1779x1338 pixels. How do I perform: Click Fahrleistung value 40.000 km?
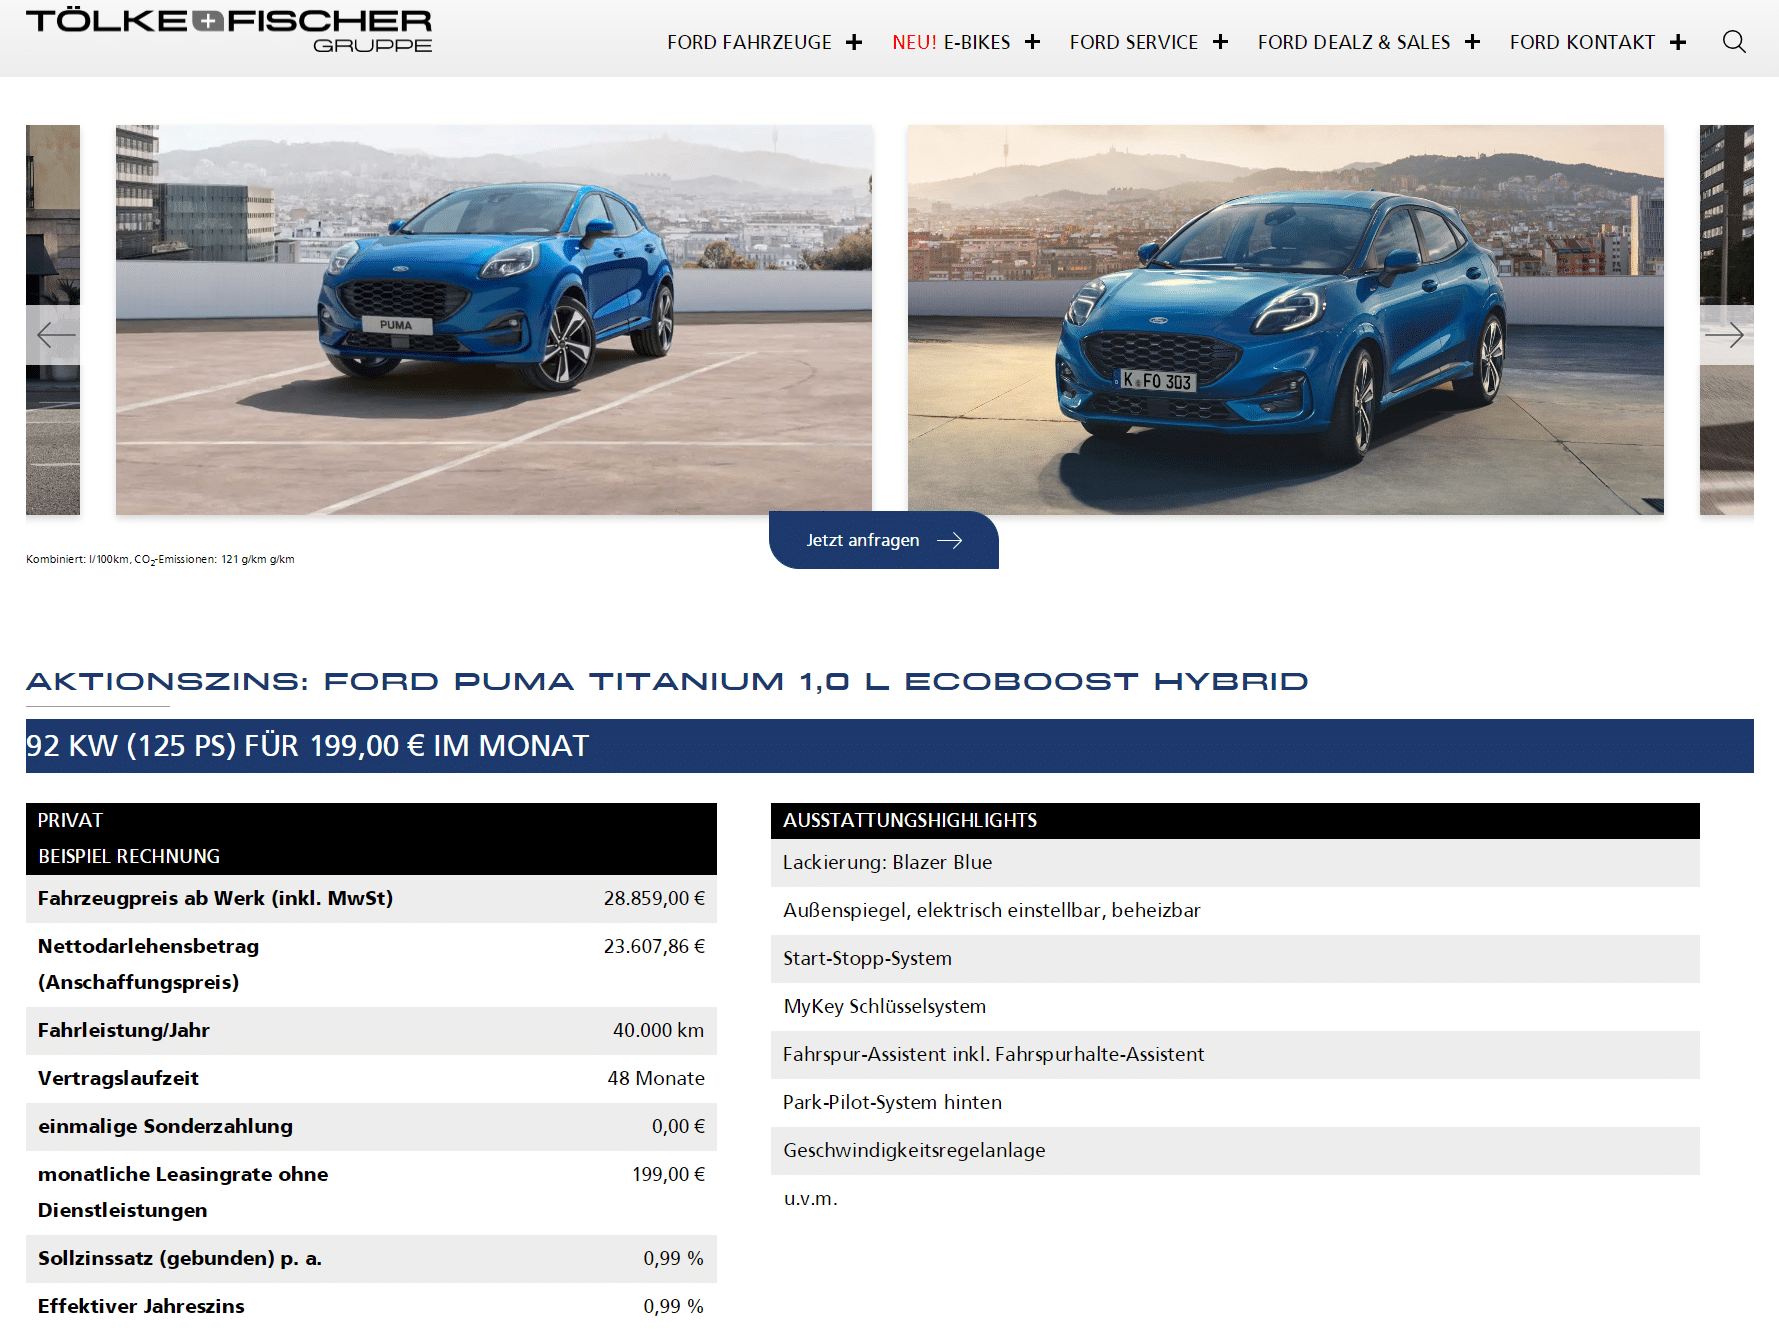point(658,1030)
